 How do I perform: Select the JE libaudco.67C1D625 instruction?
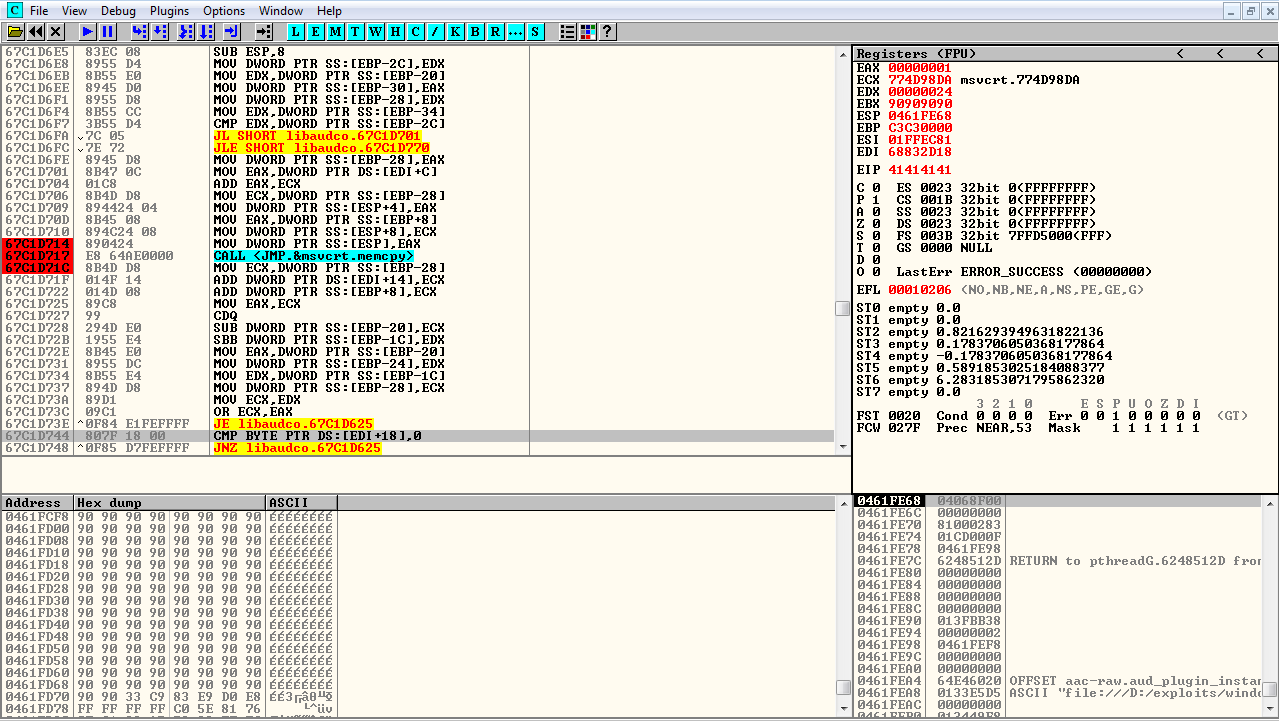click(293, 424)
